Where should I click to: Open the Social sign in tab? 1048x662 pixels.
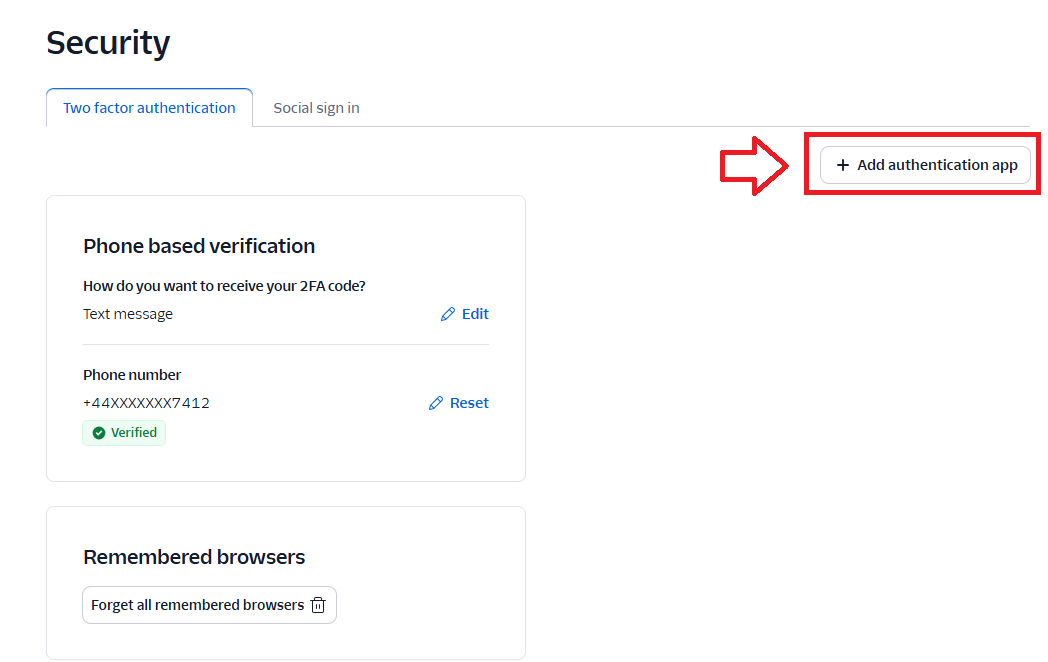[x=316, y=108]
